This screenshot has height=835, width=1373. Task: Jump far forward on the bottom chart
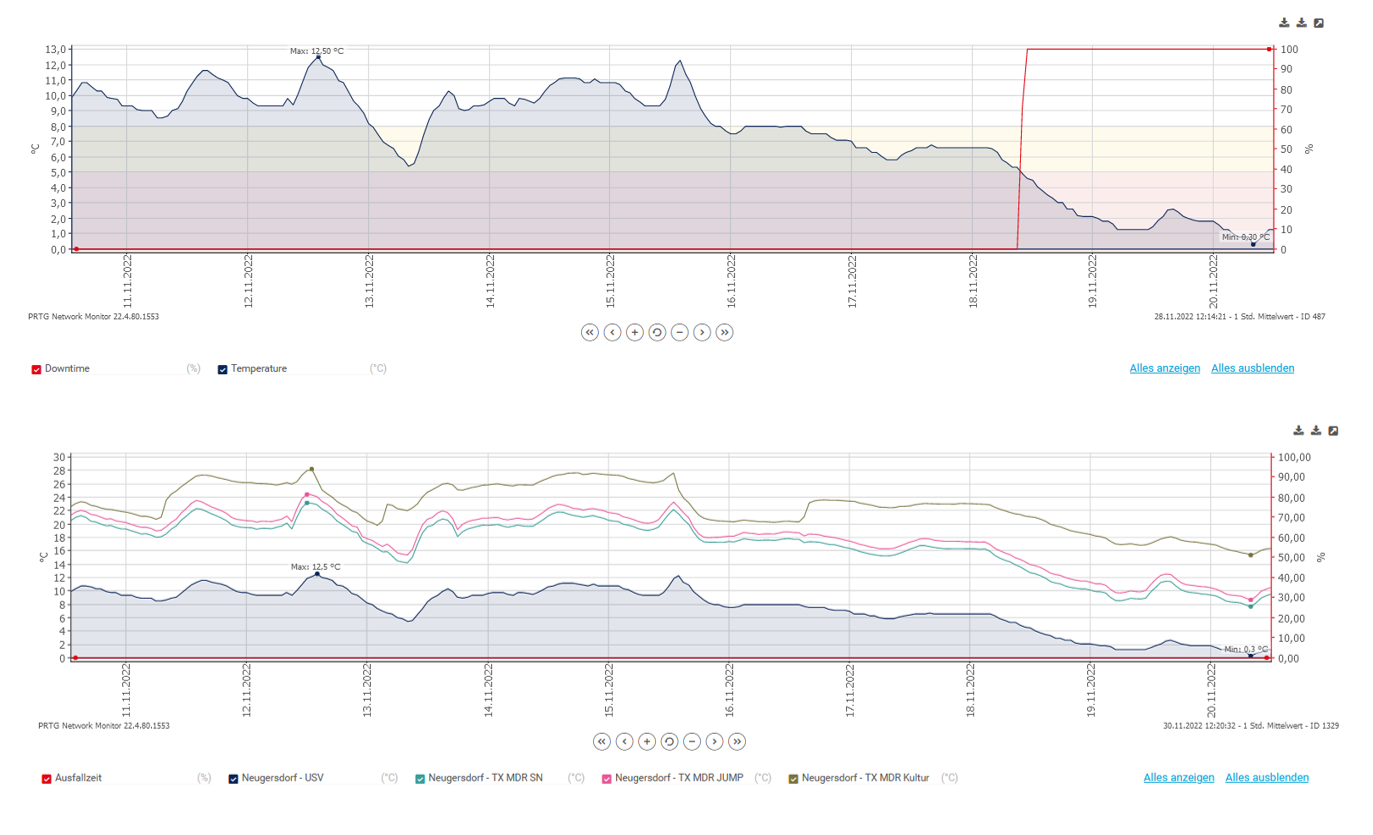coord(737,742)
